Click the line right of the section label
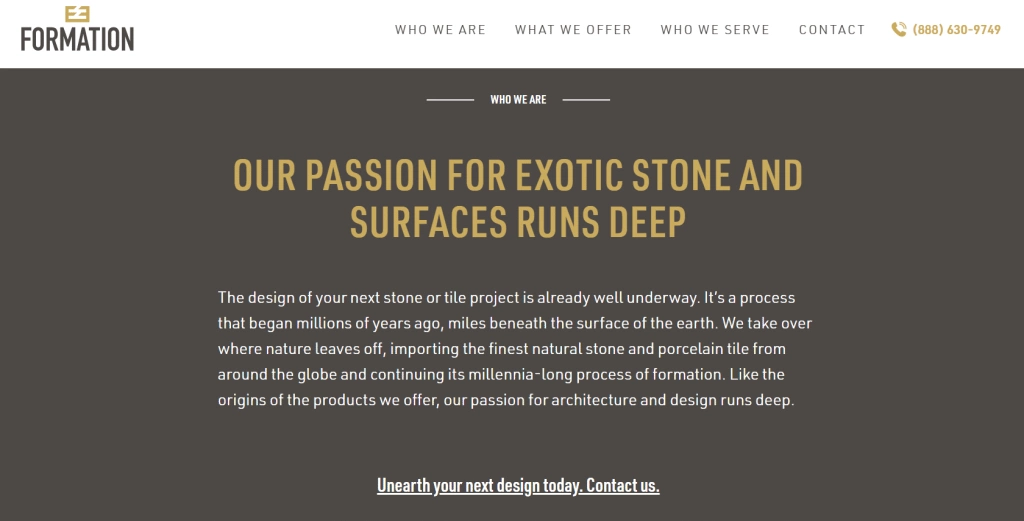This screenshot has width=1024, height=521. (x=586, y=100)
